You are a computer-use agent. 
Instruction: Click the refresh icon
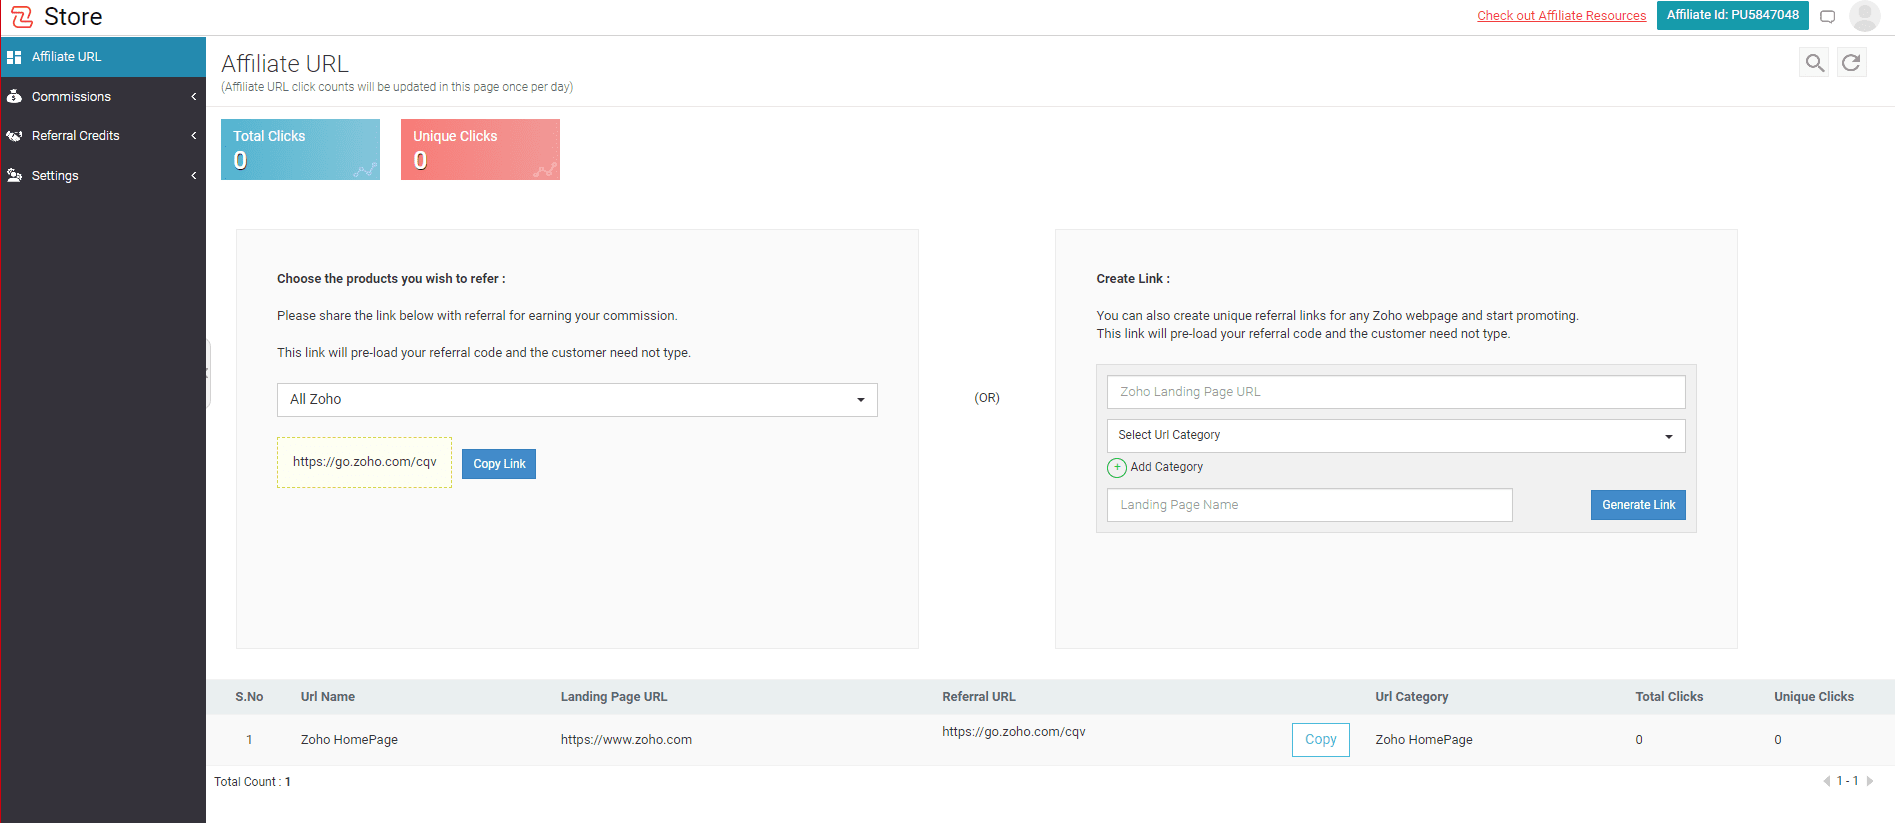[1852, 63]
